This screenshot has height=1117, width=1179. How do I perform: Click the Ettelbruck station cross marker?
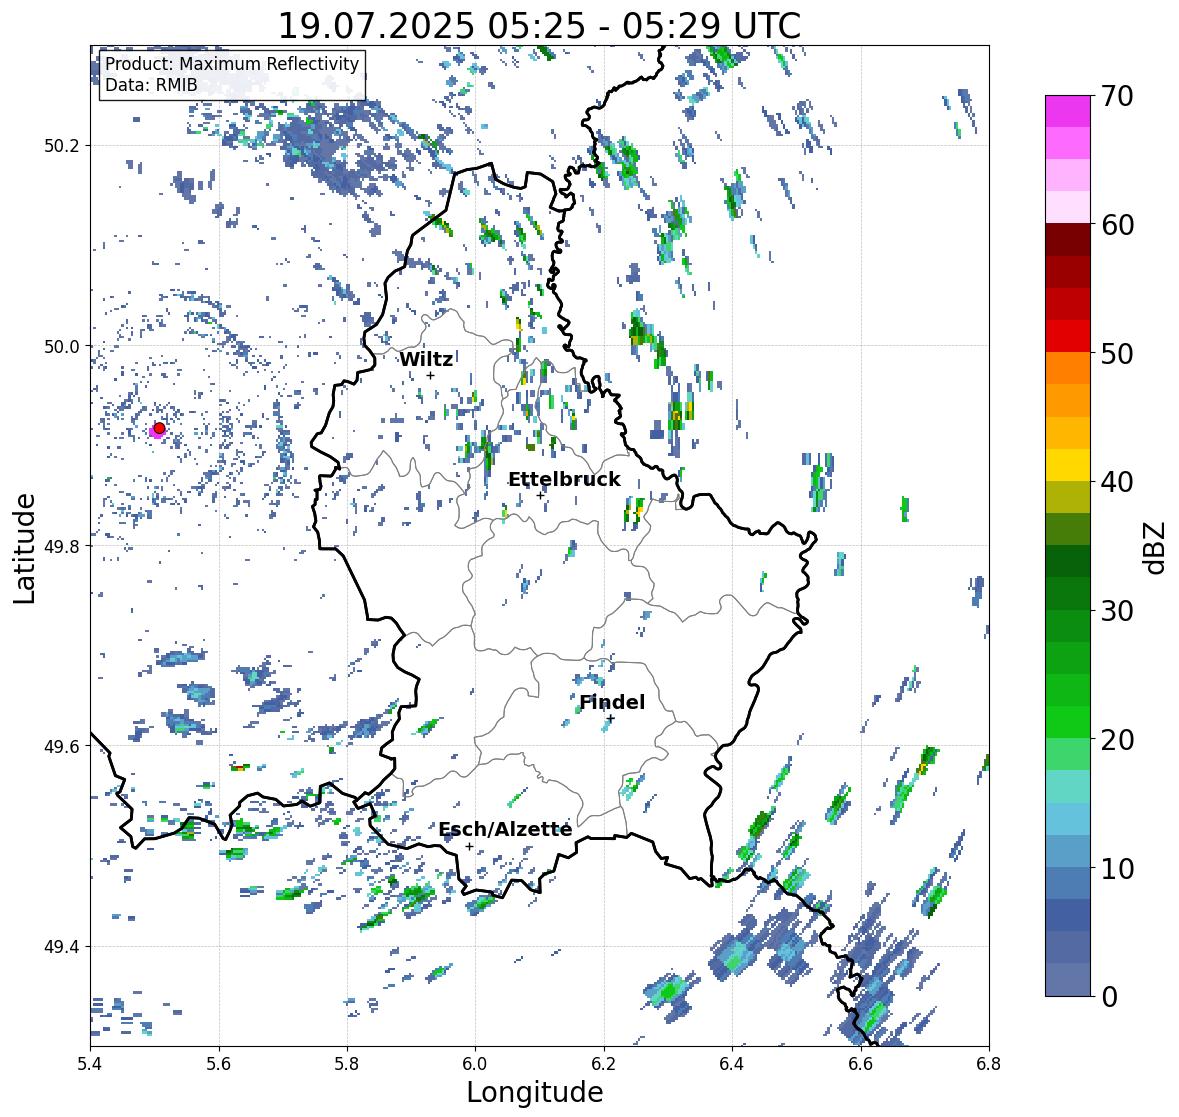coord(540,495)
